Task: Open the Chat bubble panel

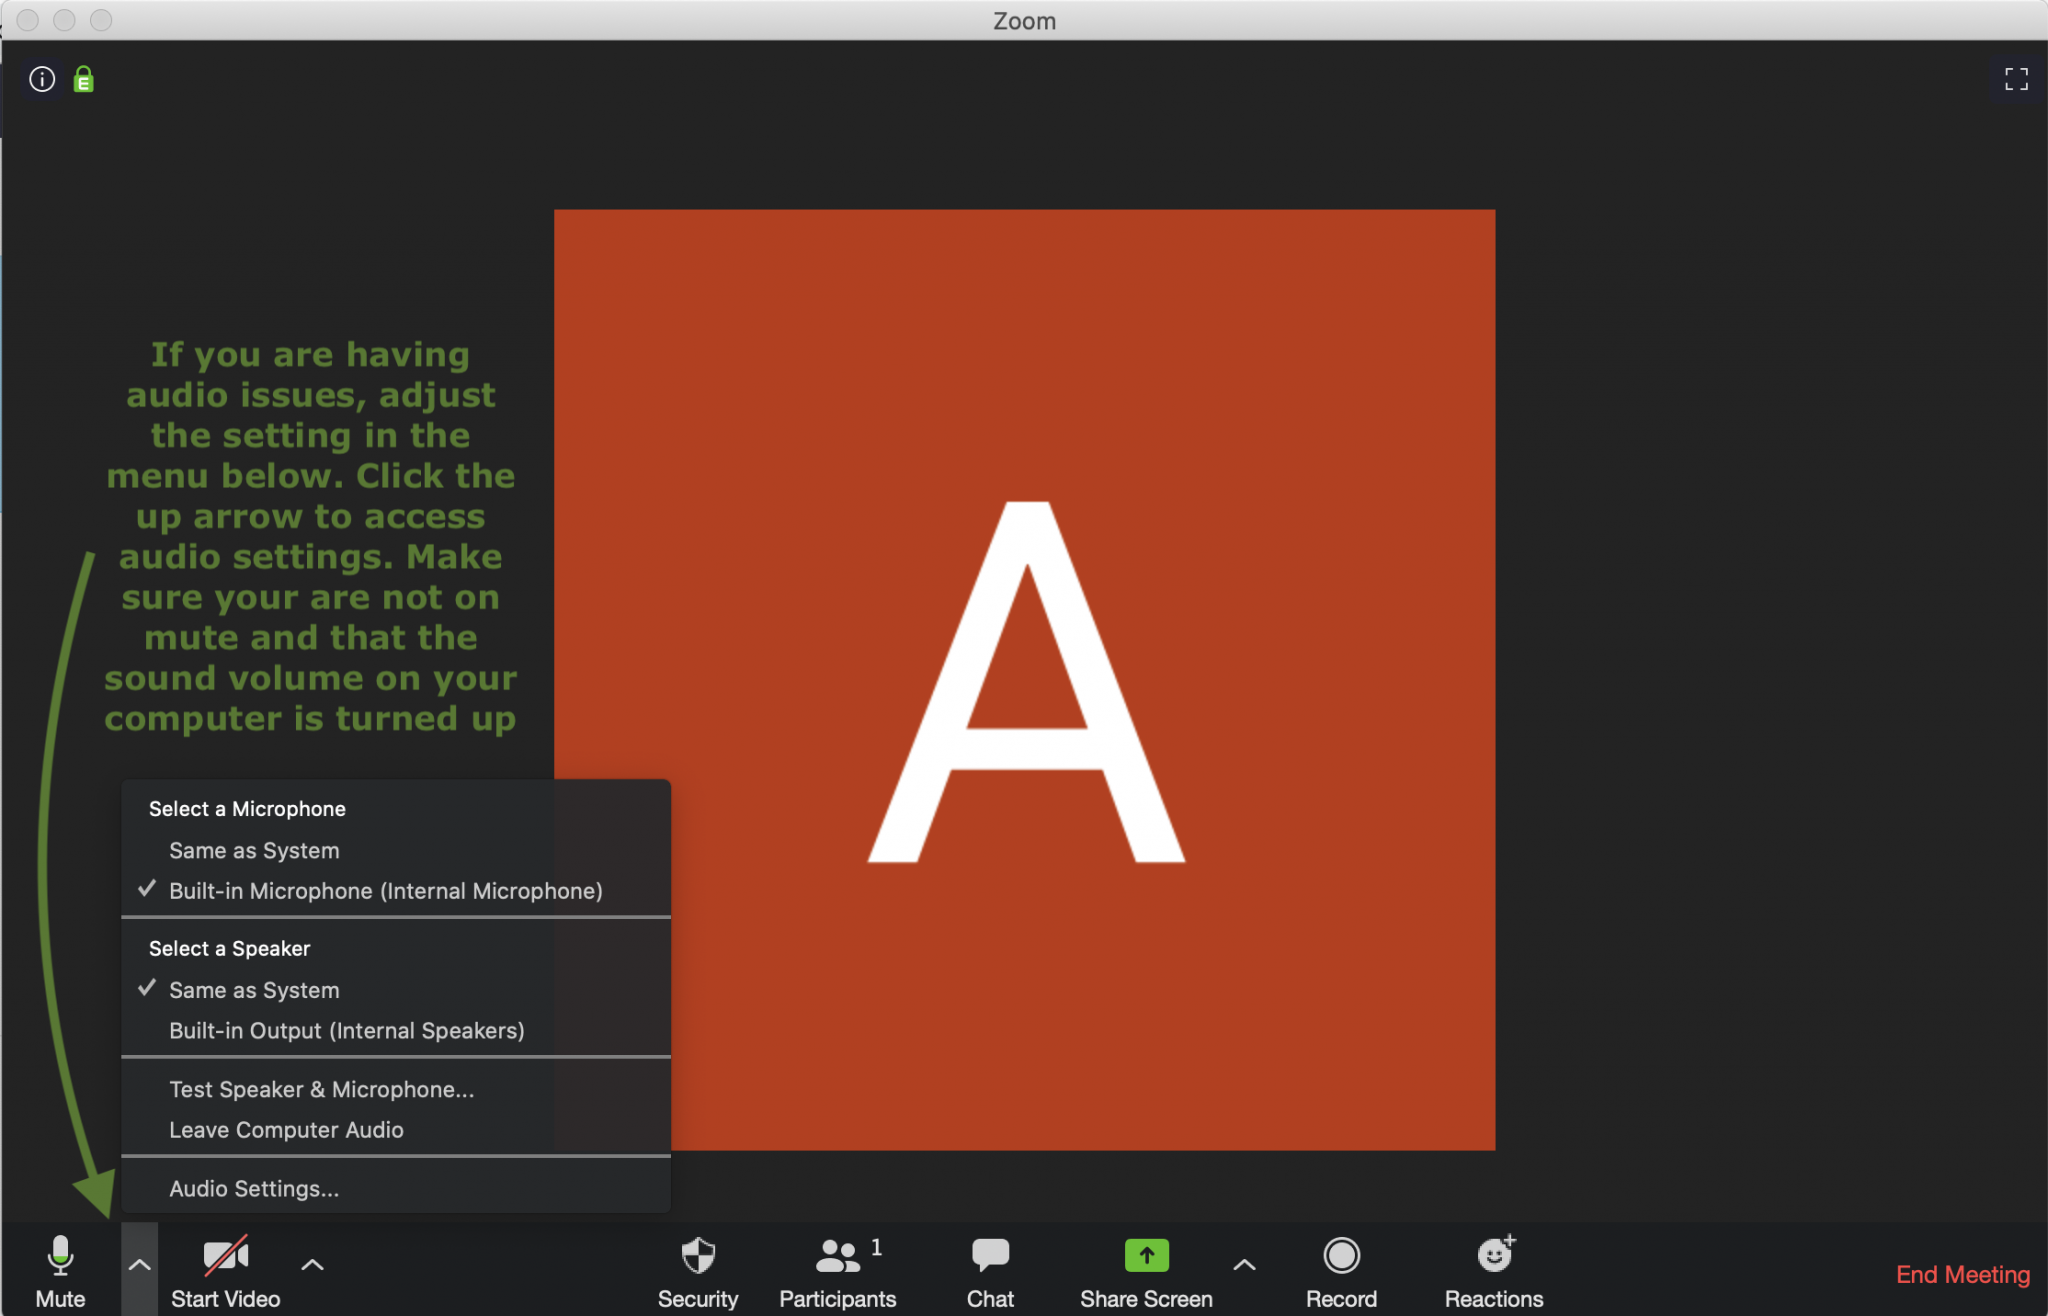Action: point(990,1256)
